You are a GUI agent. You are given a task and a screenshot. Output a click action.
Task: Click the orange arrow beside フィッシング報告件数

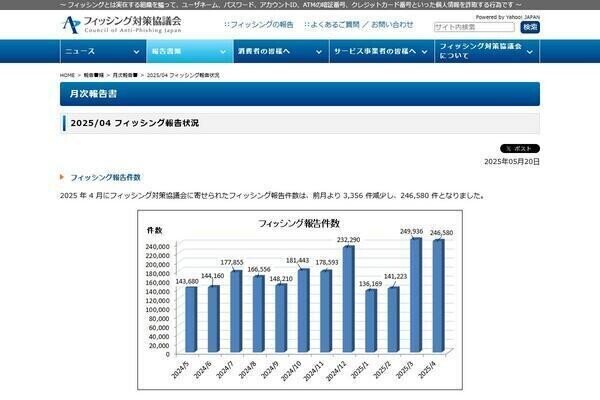point(62,177)
